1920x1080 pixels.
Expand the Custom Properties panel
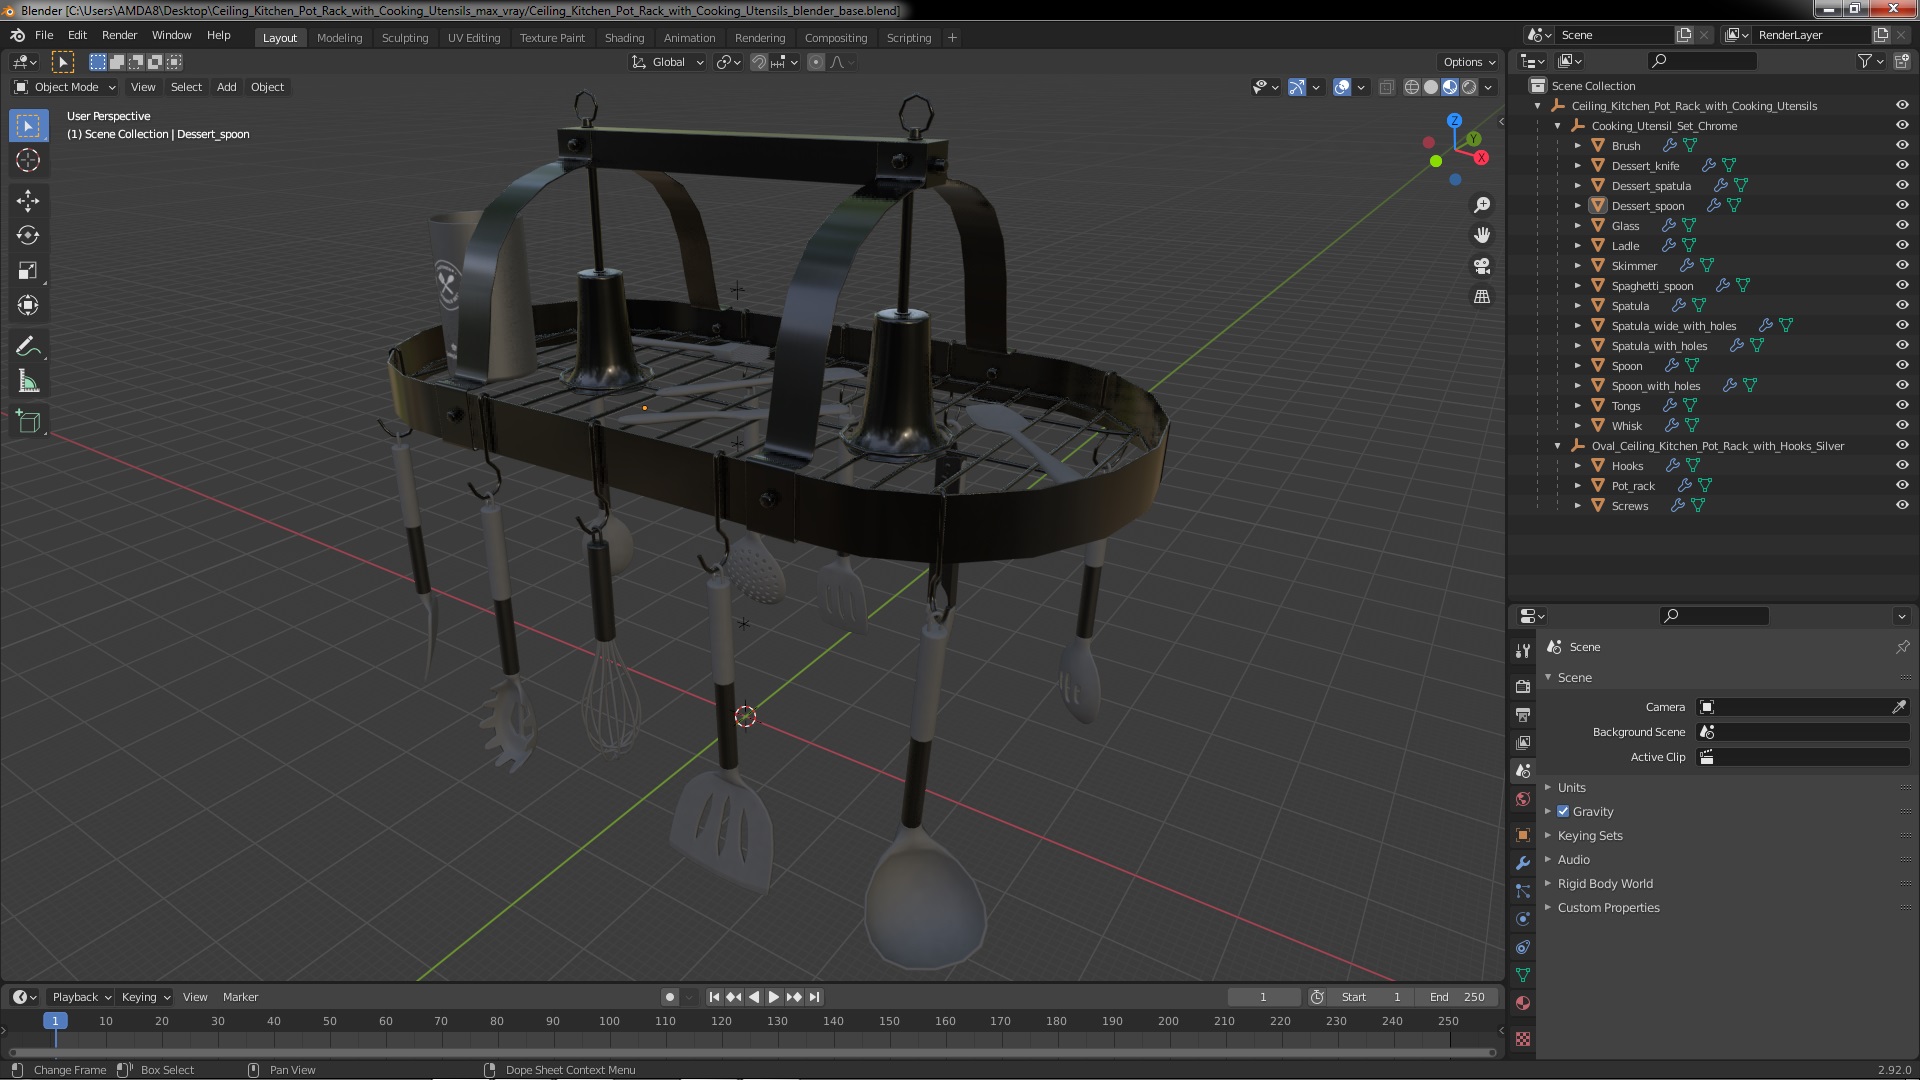(1608, 908)
